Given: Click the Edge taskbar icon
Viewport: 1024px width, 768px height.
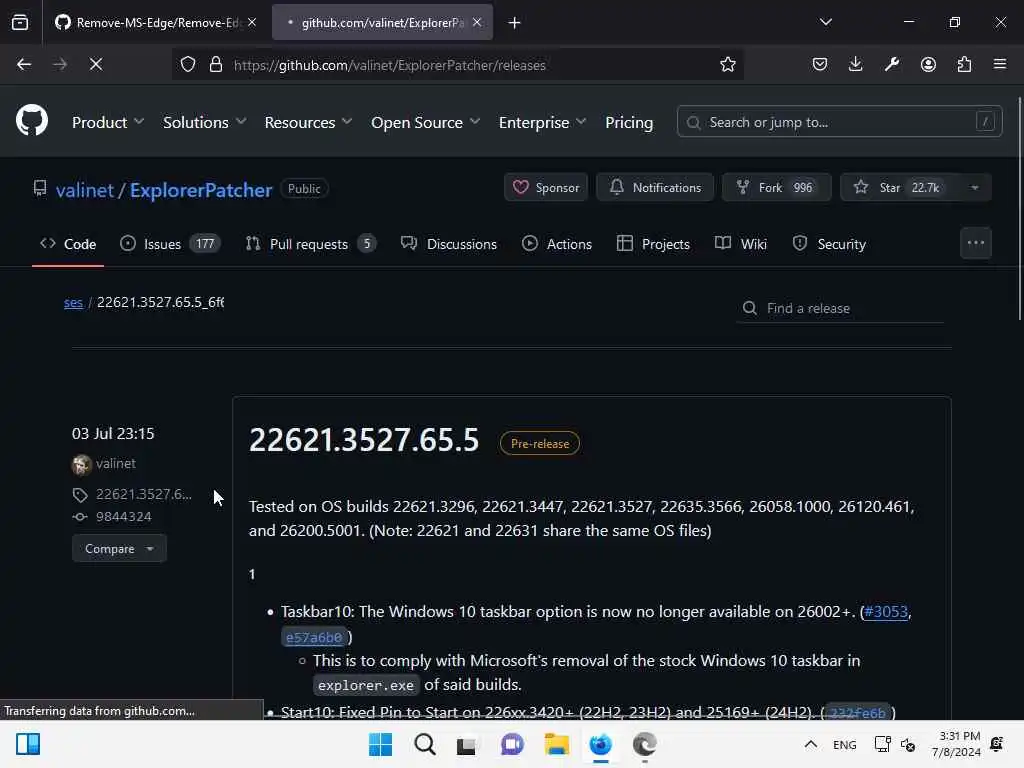Looking at the screenshot, I should click(645, 744).
